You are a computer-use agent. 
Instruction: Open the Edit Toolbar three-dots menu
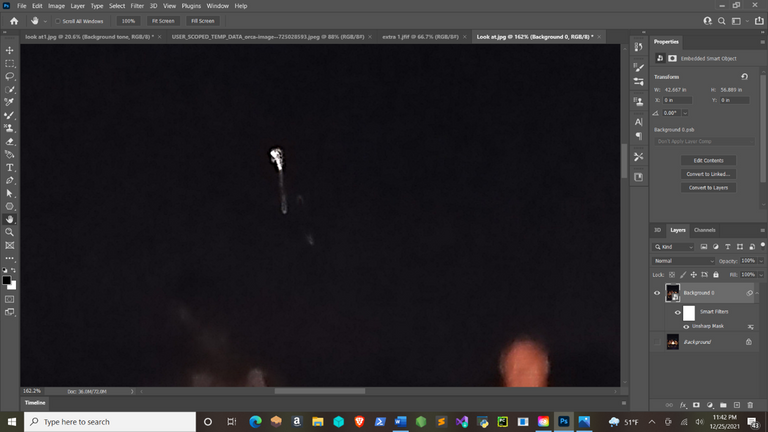pos(9,258)
